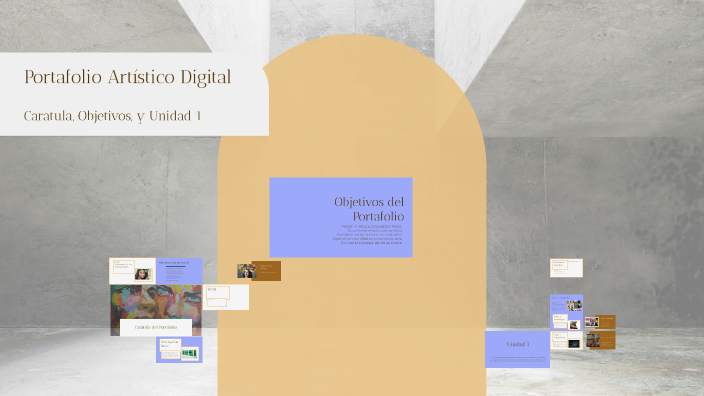This screenshot has height=396, width=704.
Task: Select the small paragraph under "Unidad 1"
Action: coord(518,359)
